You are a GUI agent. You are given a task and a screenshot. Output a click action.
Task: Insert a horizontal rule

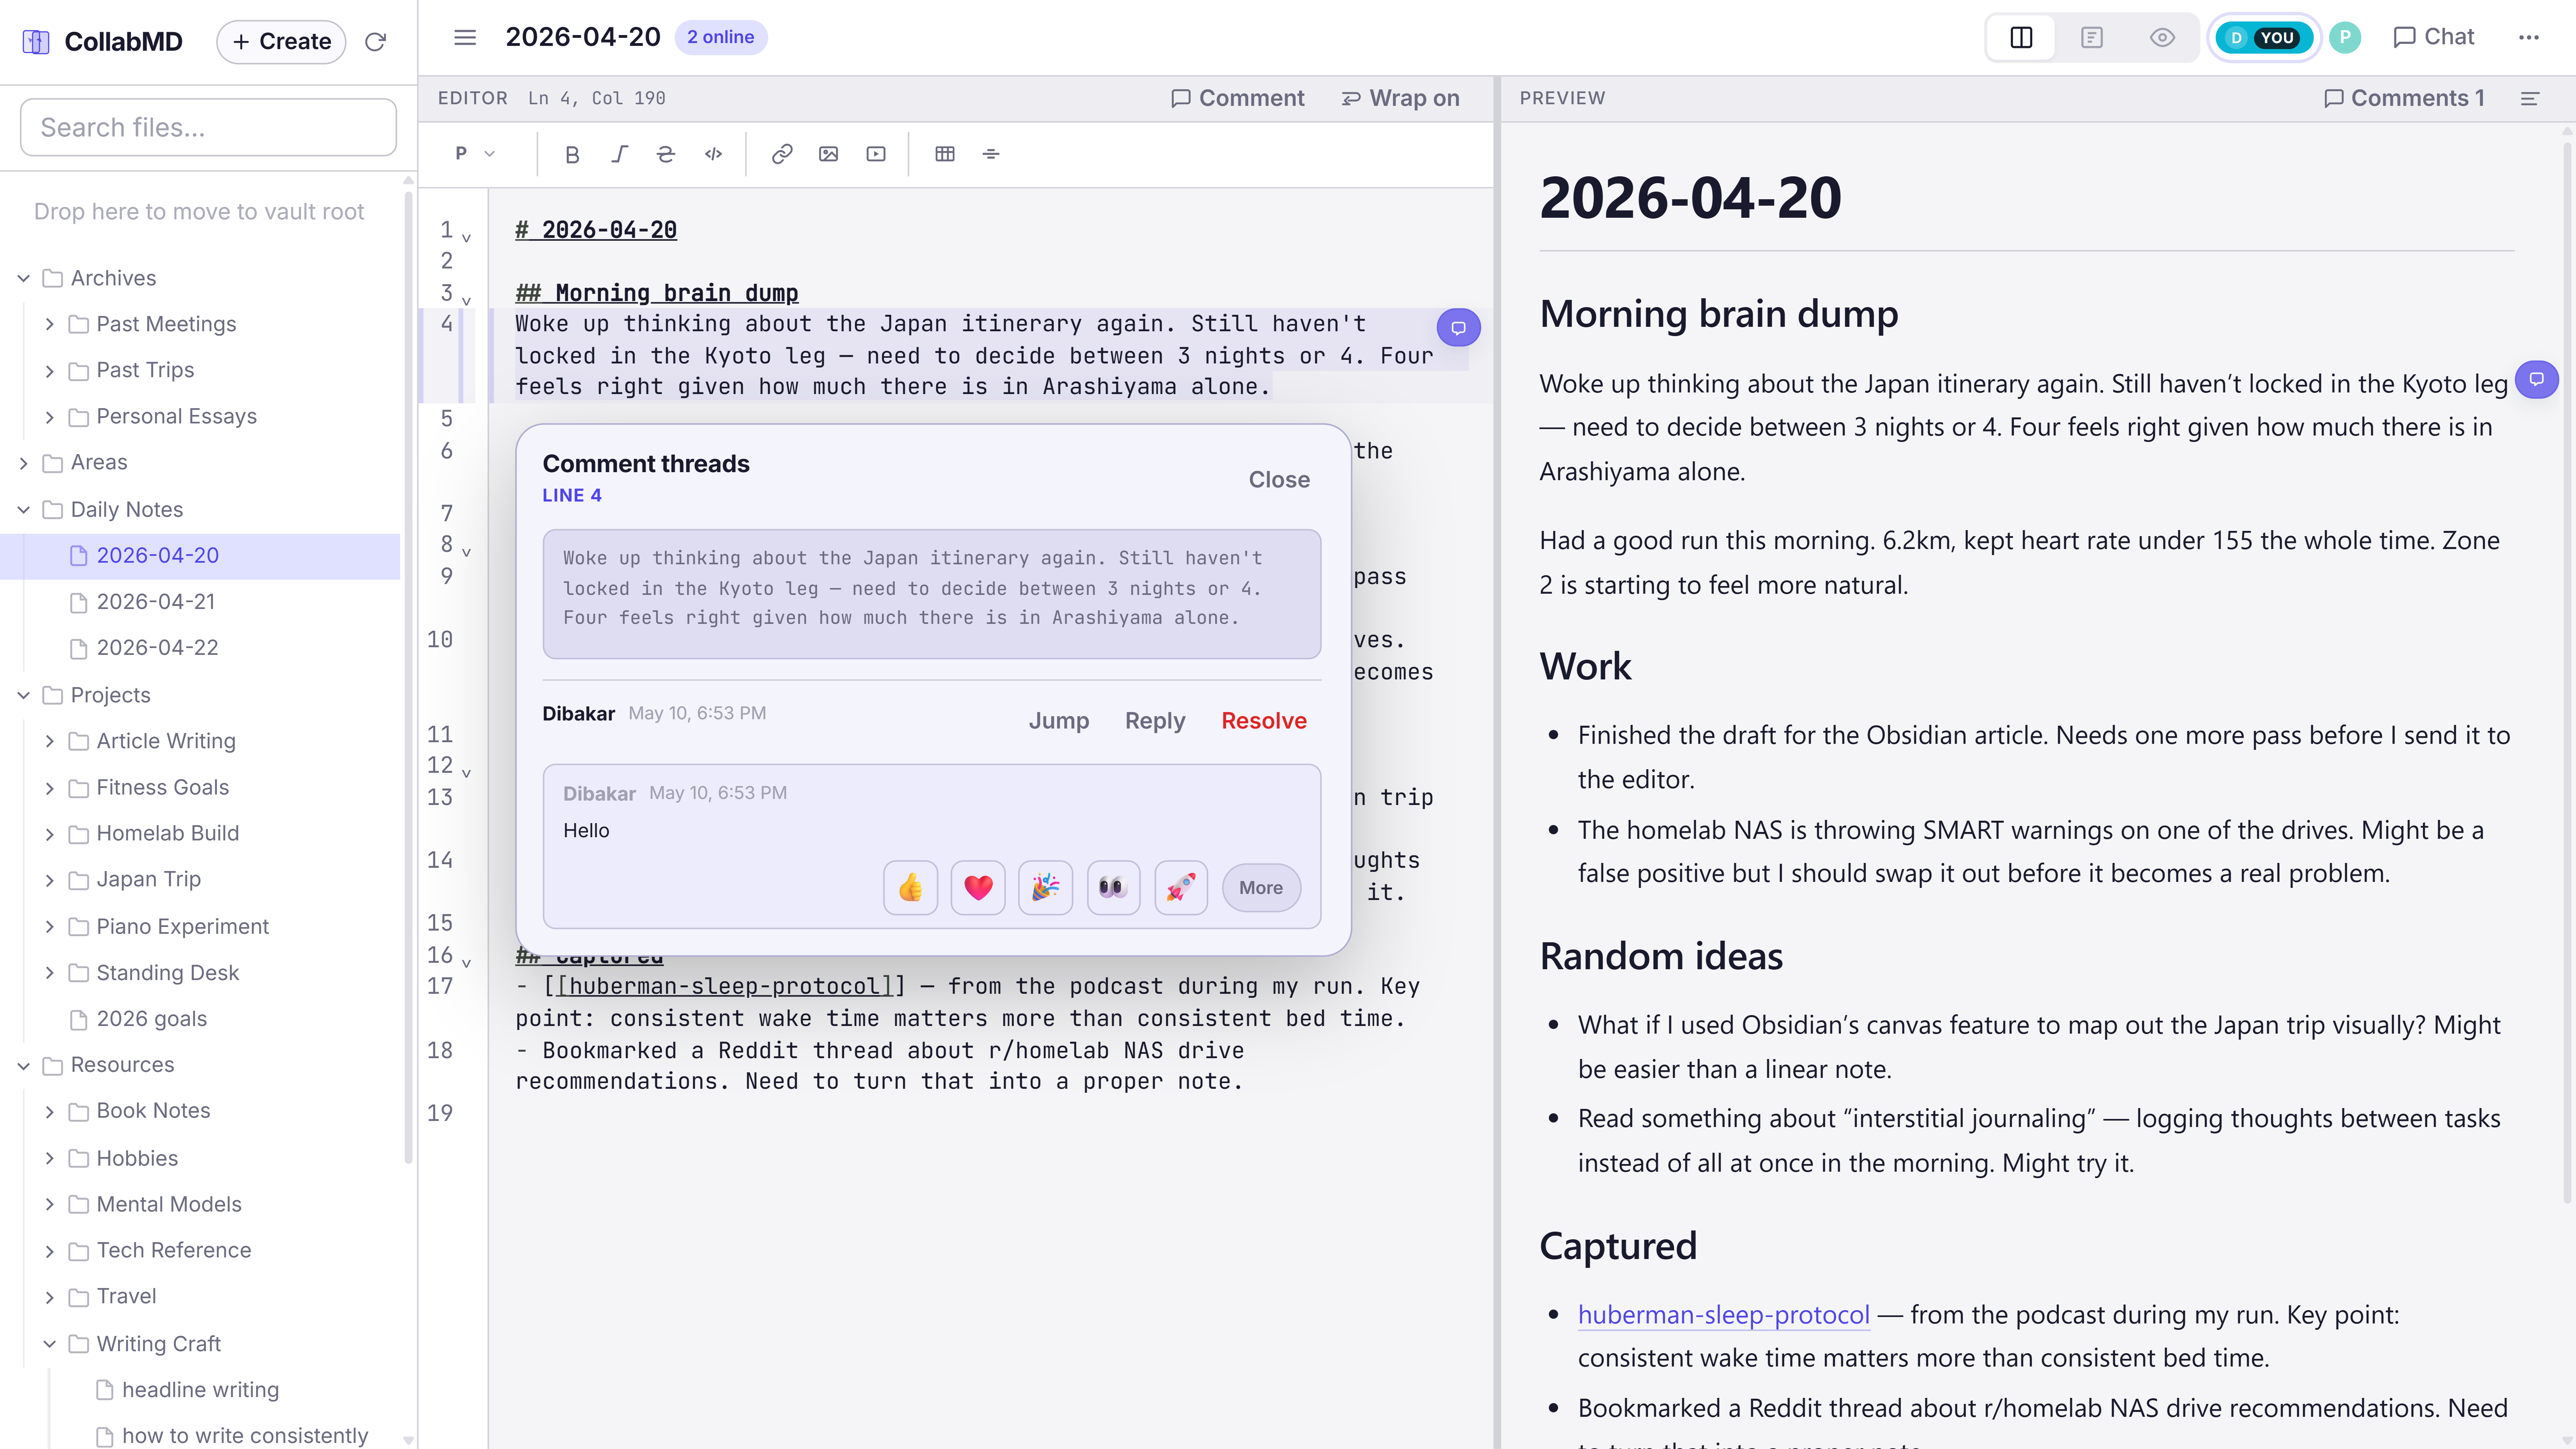click(991, 154)
